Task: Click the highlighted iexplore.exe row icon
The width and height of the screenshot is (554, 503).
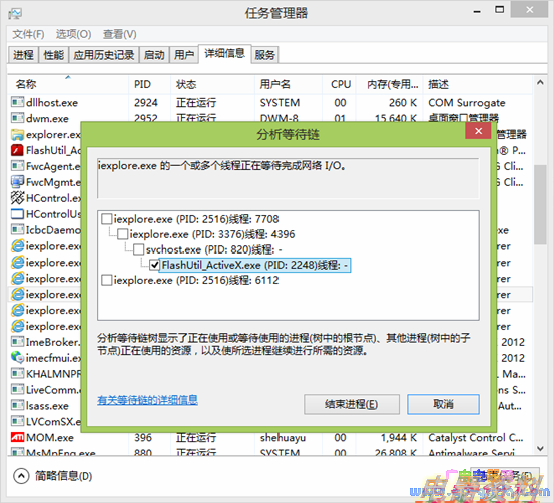Action: [17, 294]
